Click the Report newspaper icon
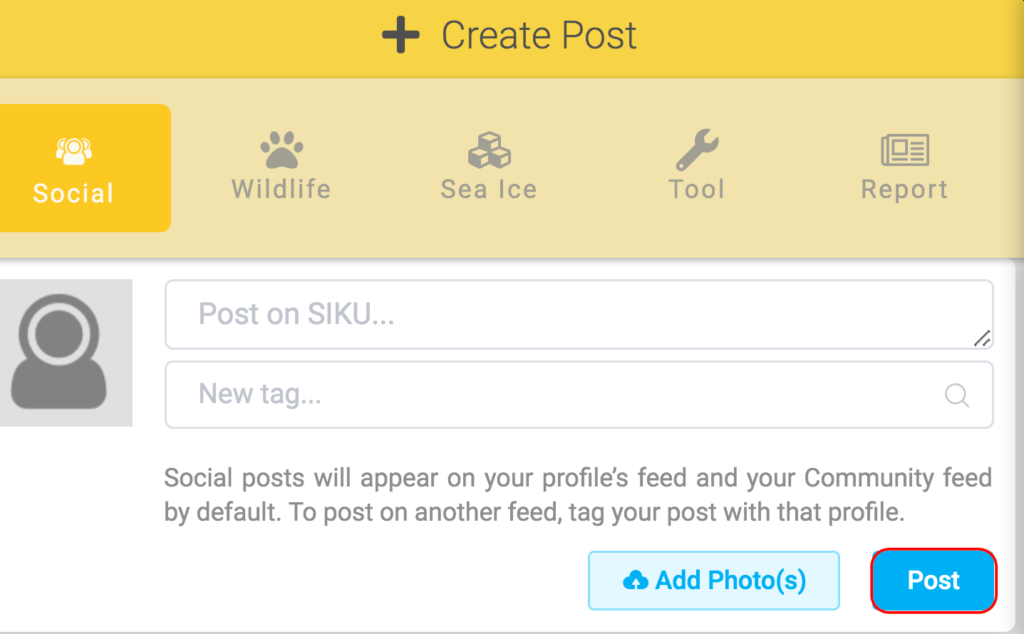This screenshot has width=1024, height=634. tap(905, 151)
